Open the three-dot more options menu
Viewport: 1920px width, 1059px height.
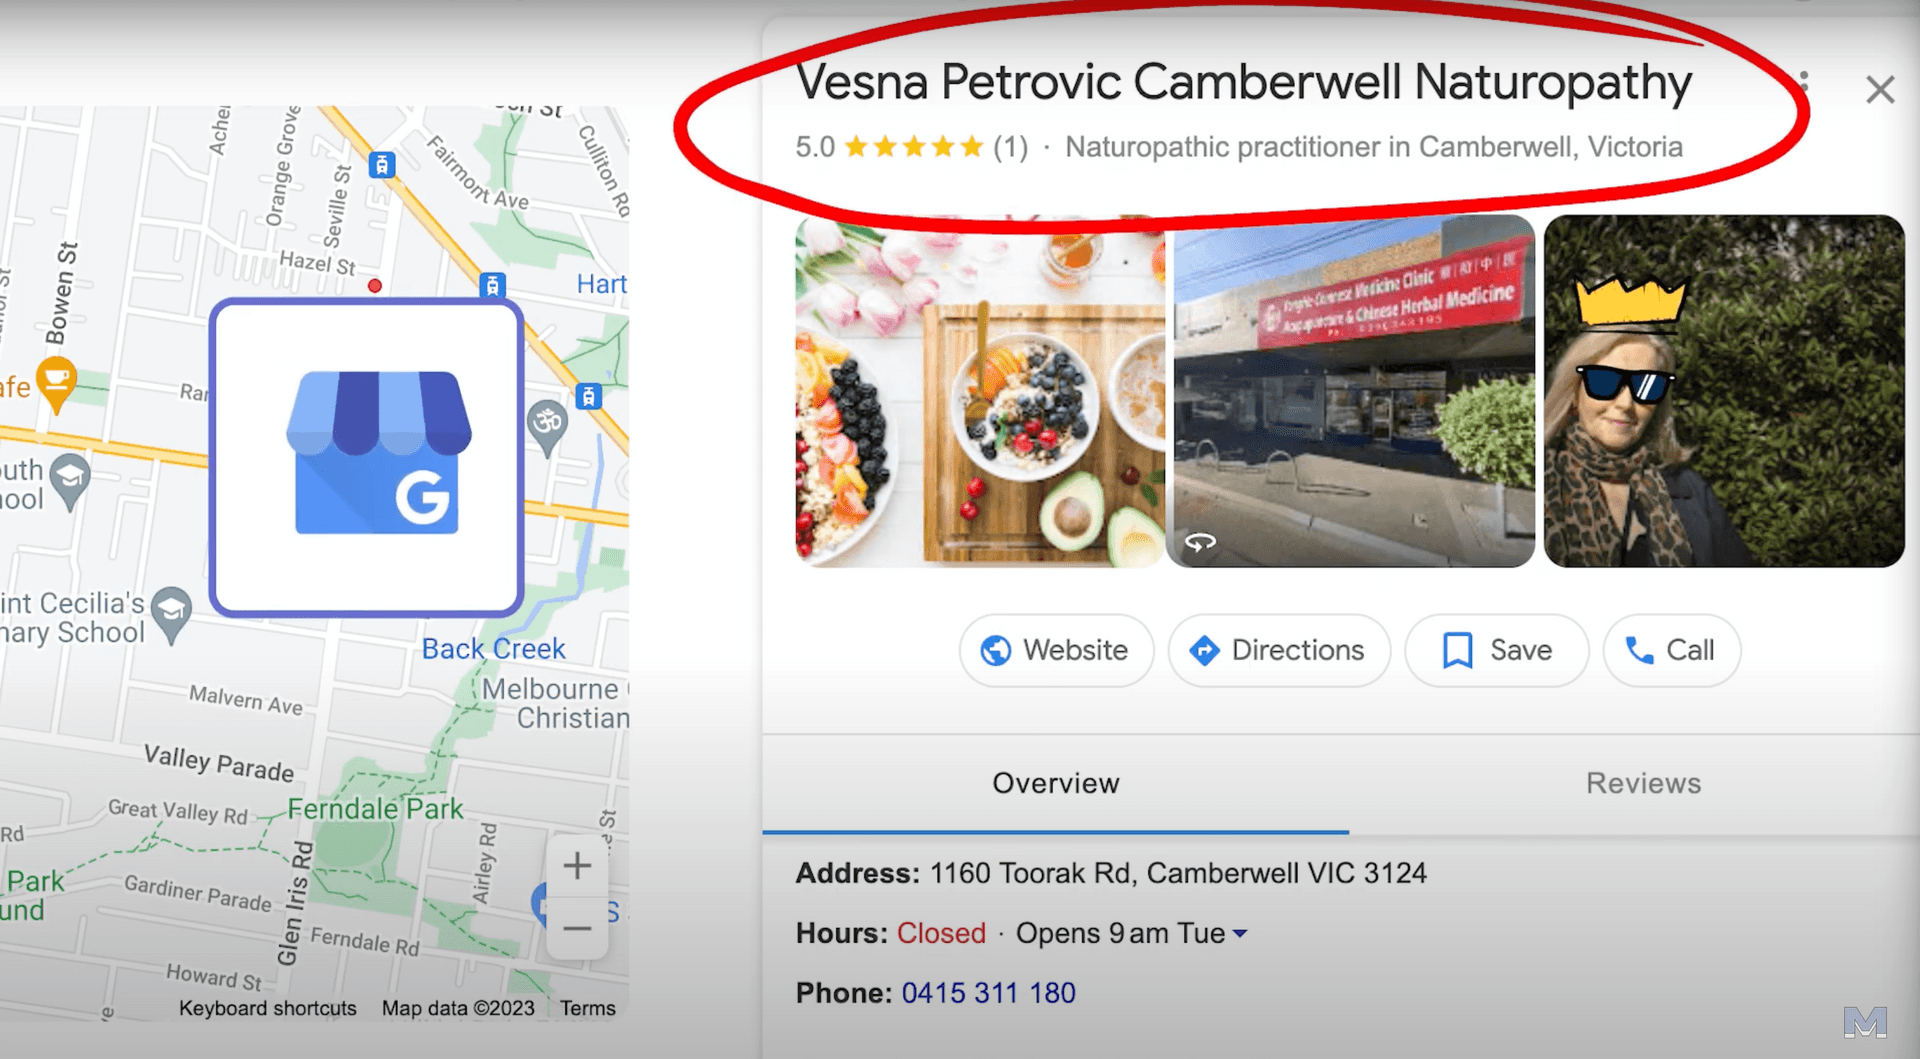pos(1804,82)
